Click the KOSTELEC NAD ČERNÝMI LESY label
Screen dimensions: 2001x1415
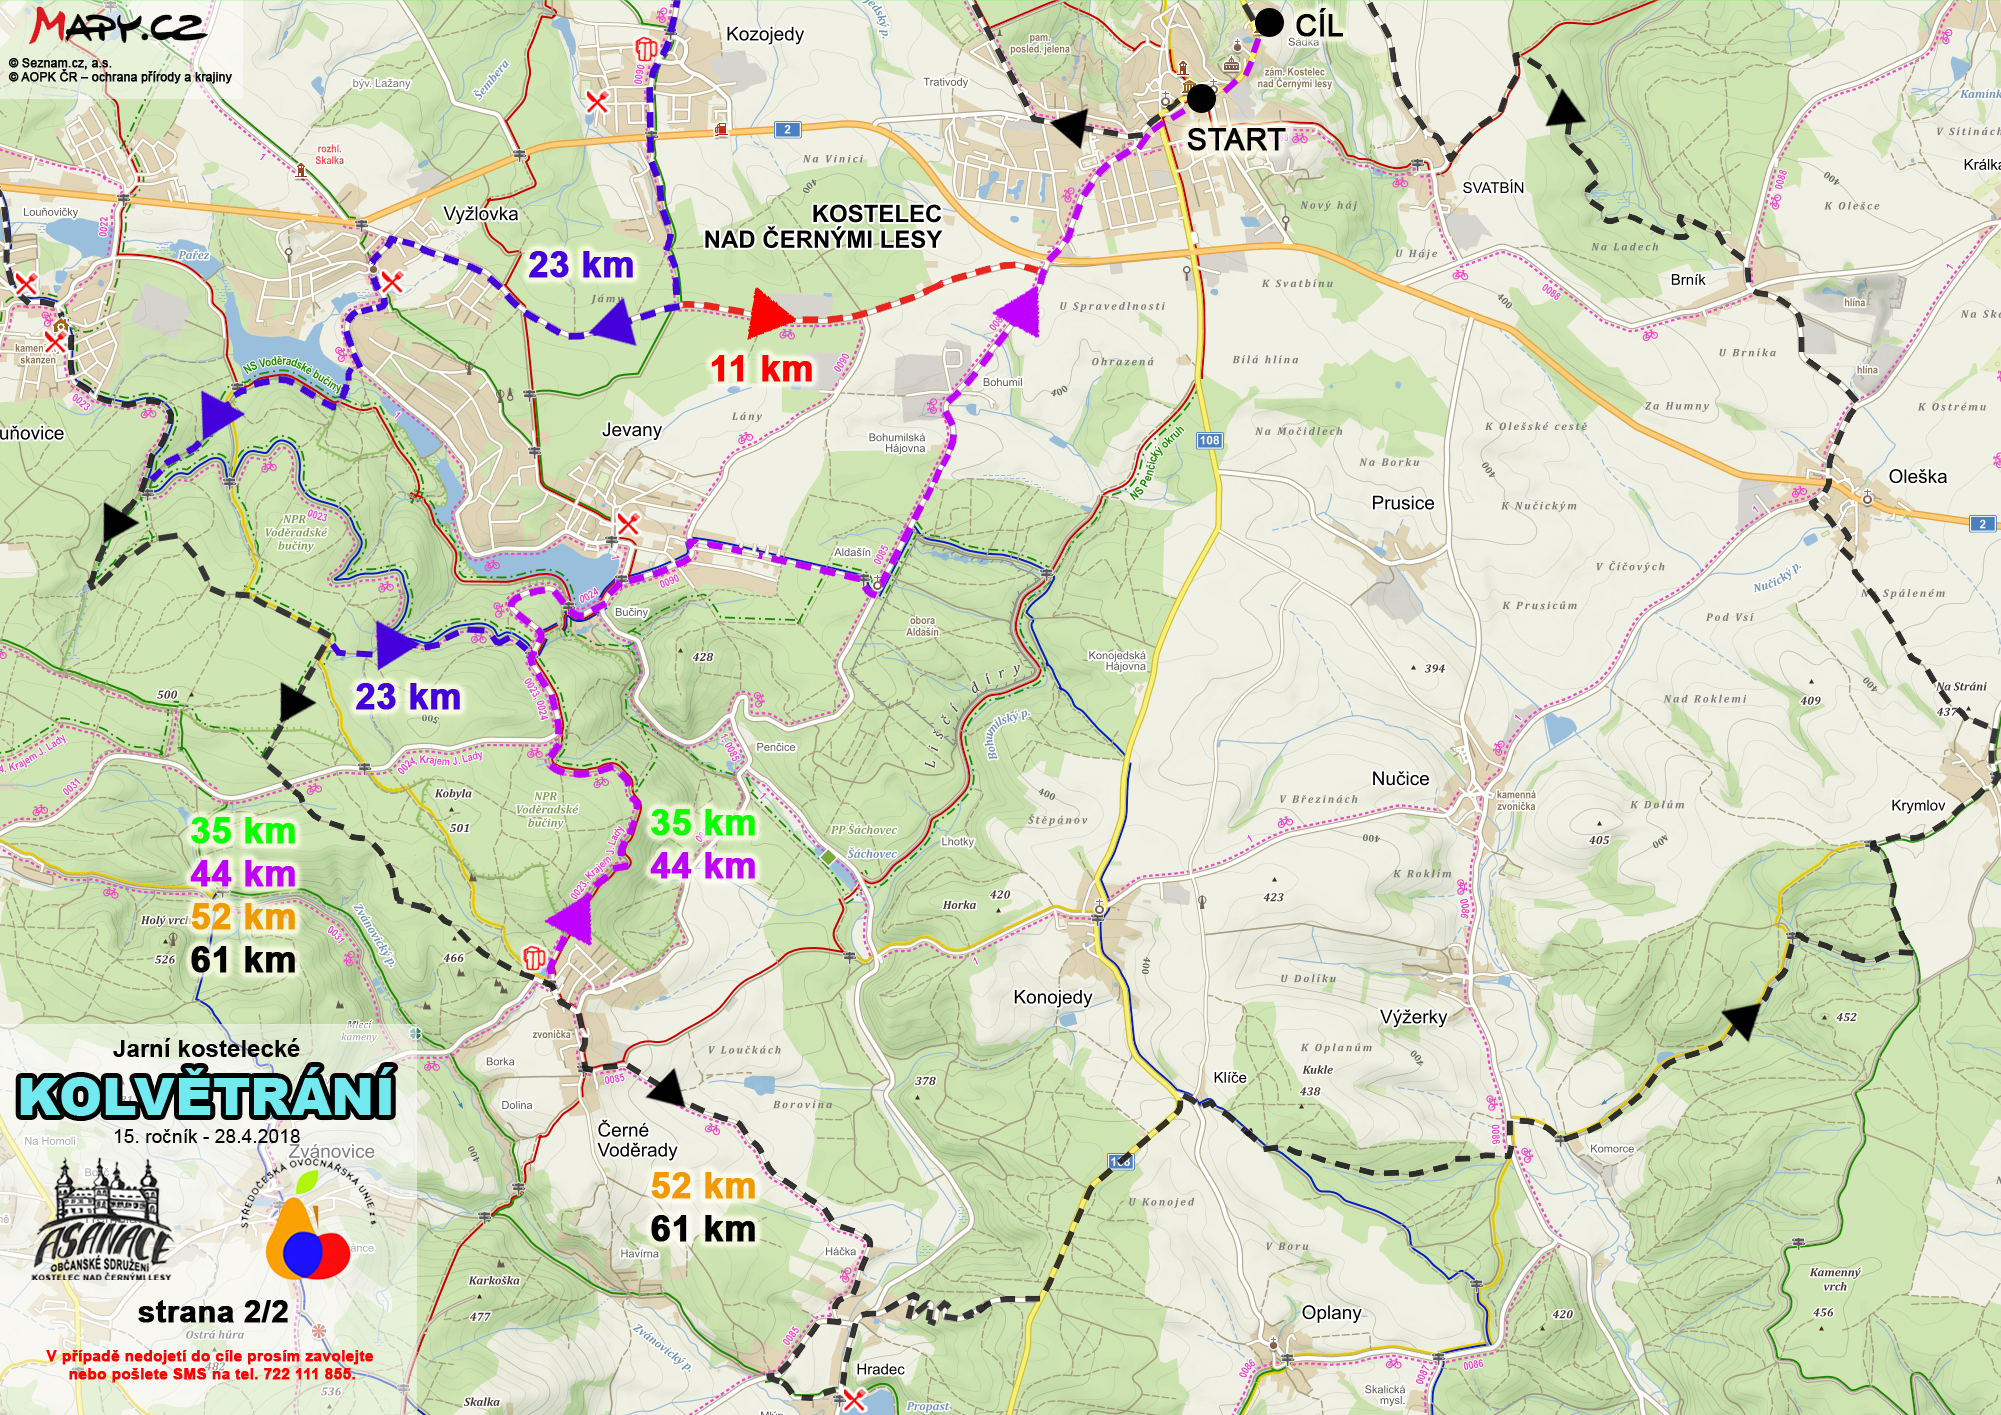click(x=823, y=227)
